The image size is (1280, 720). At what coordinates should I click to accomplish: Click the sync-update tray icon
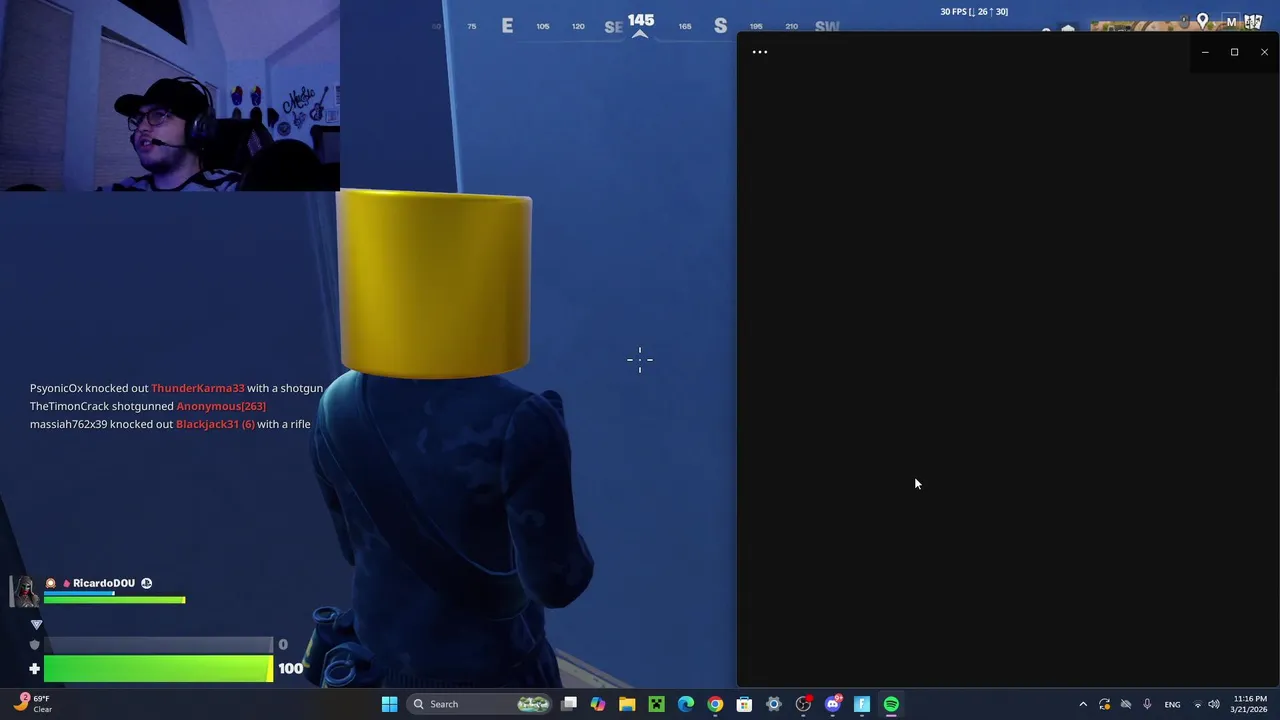point(1104,704)
